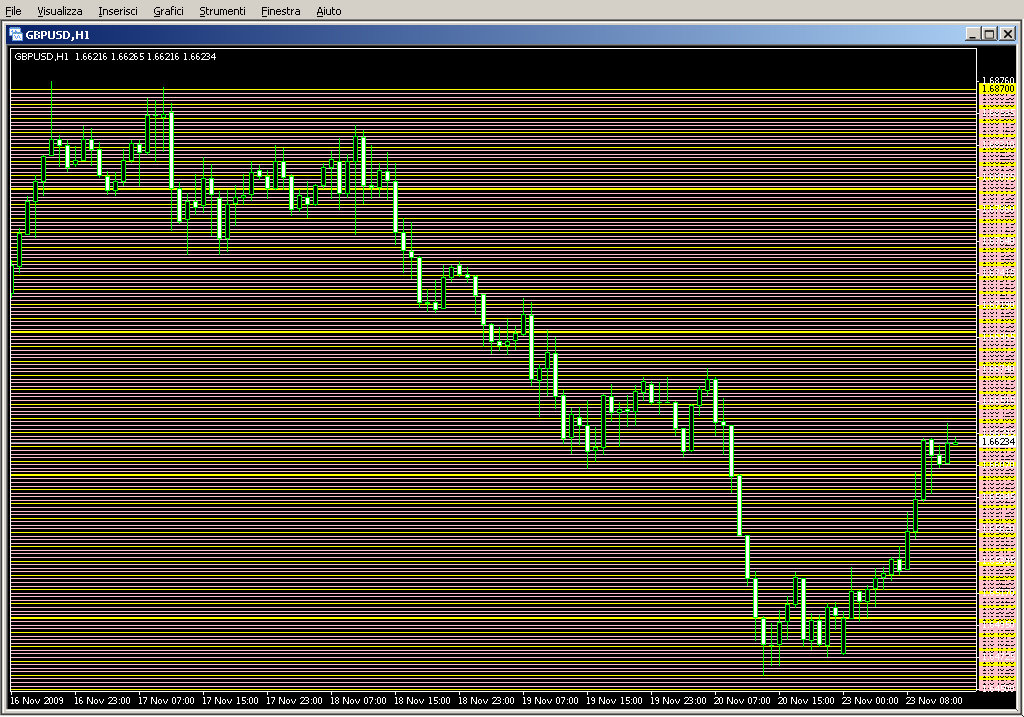The height and width of the screenshot is (717, 1024).
Task: Open the Aiuto menu
Action: 328,11
